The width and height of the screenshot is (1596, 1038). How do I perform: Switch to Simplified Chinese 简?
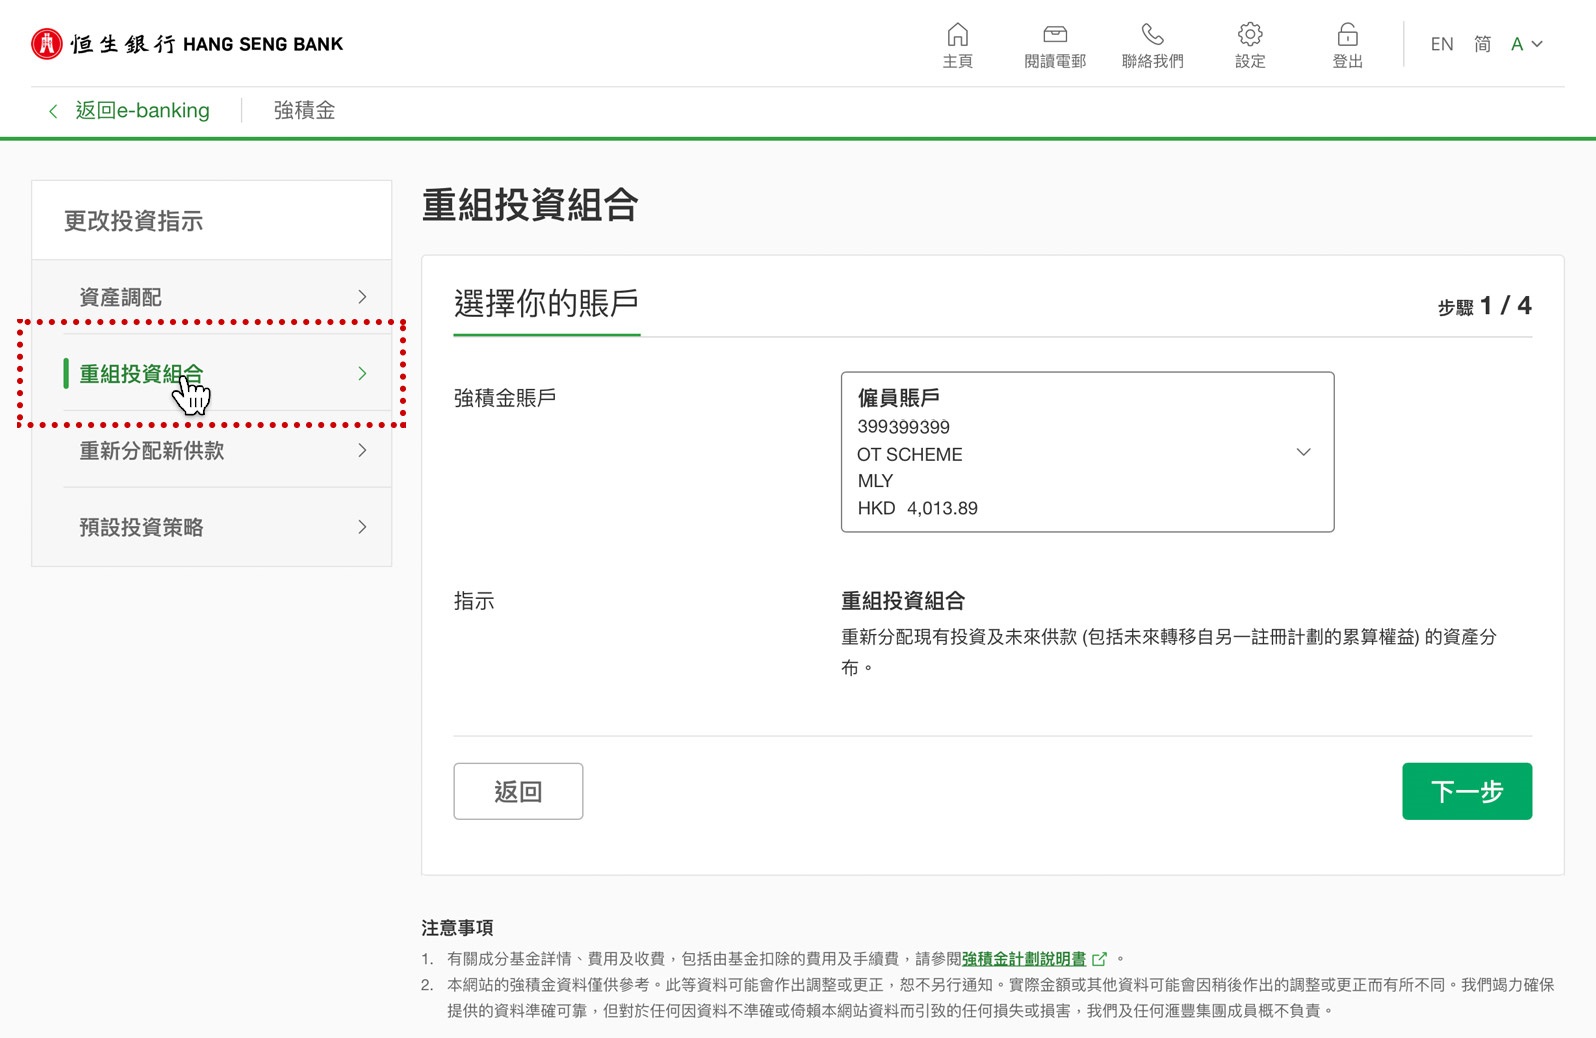1482,44
